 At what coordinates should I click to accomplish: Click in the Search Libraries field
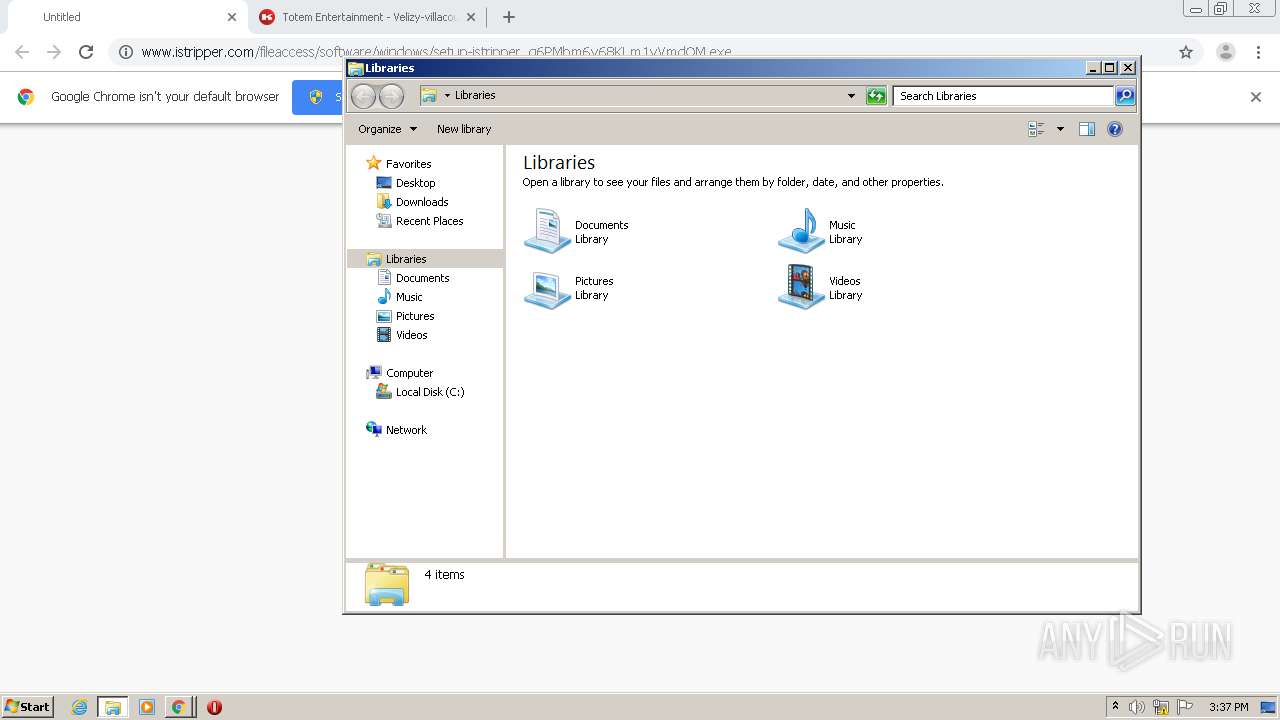tap(1003, 96)
